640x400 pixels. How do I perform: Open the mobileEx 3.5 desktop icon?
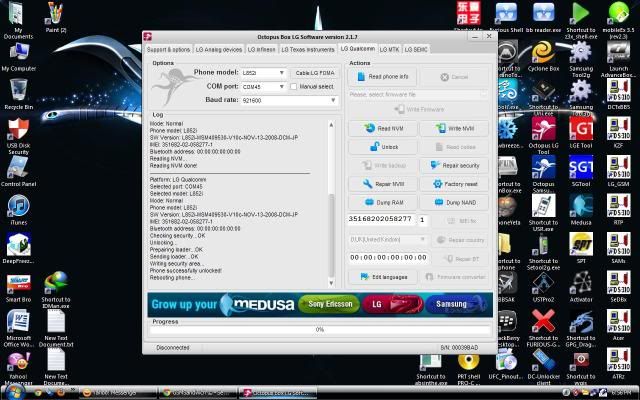pyautogui.click(x=618, y=20)
